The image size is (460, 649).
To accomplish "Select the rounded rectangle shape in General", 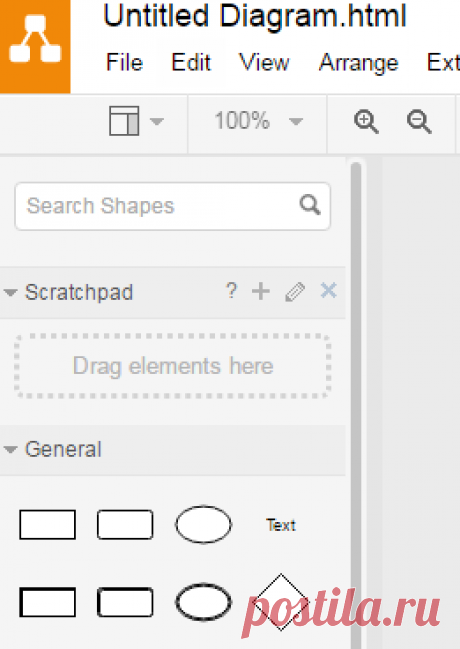I will [x=125, y=524].
